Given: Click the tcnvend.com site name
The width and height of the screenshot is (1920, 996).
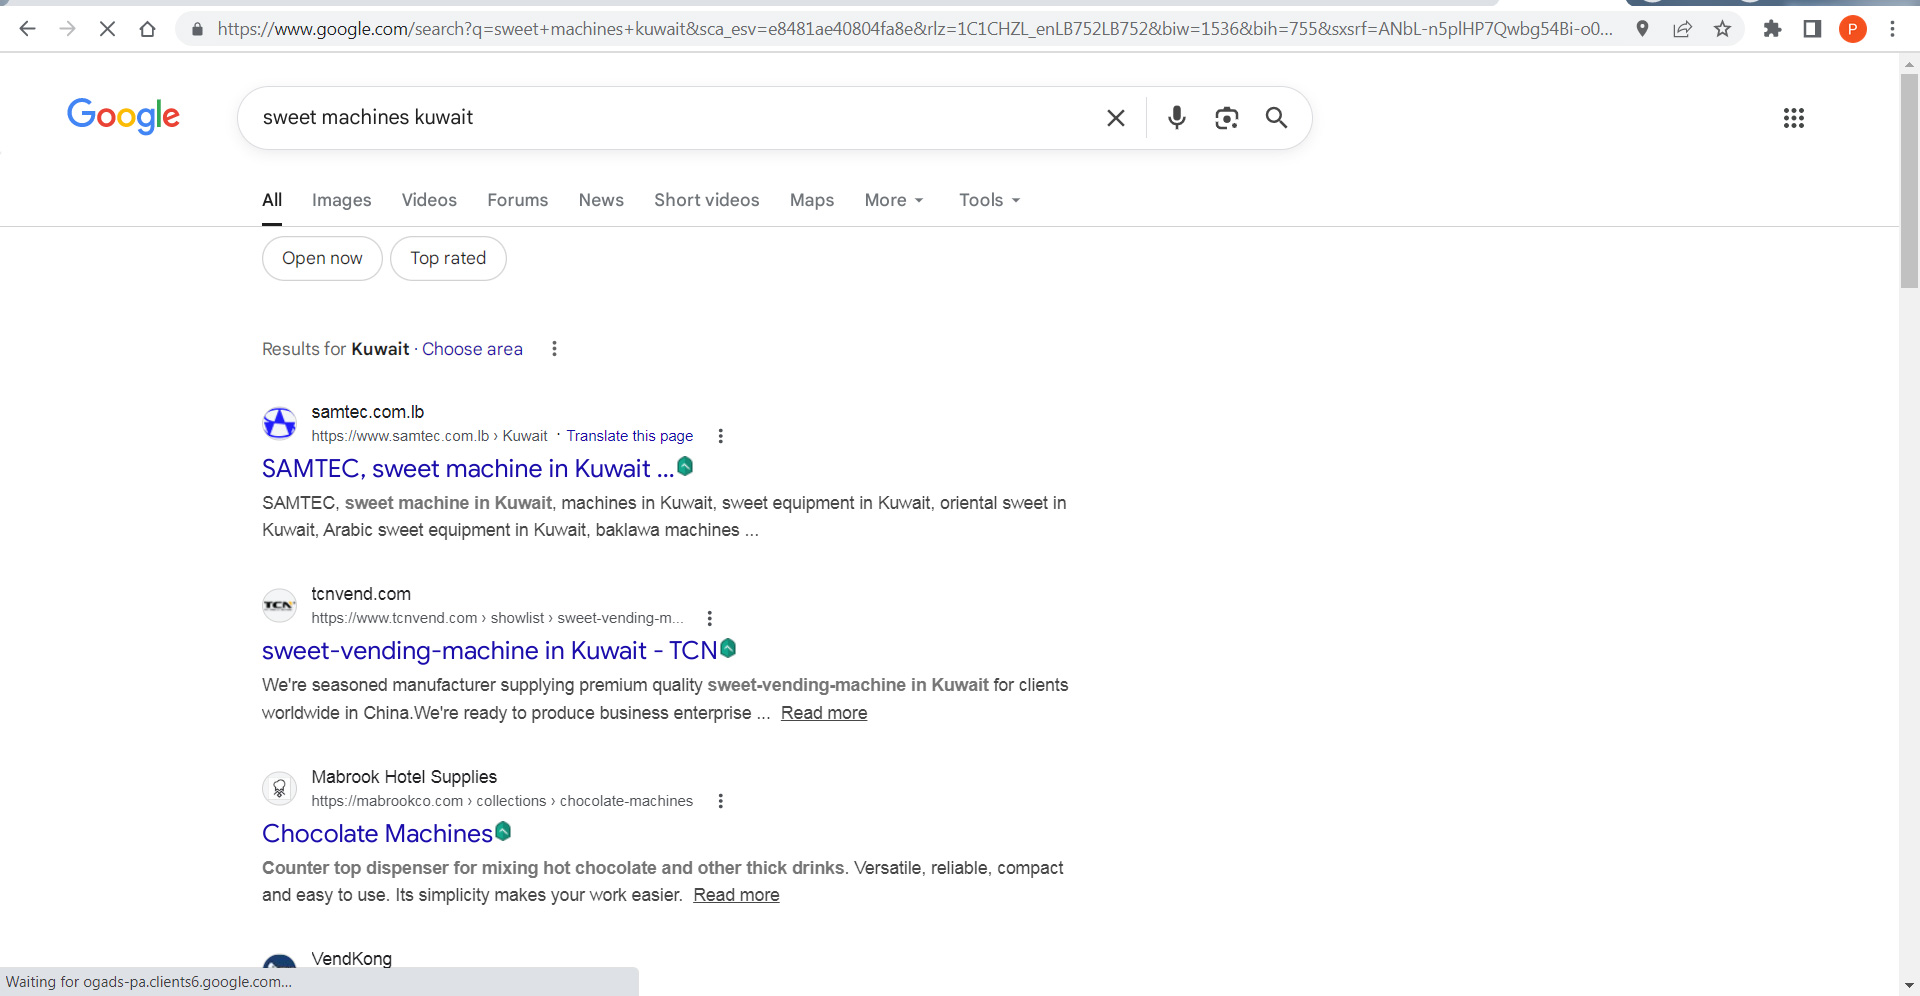Looking at the screenshot, I should (361, 594).
